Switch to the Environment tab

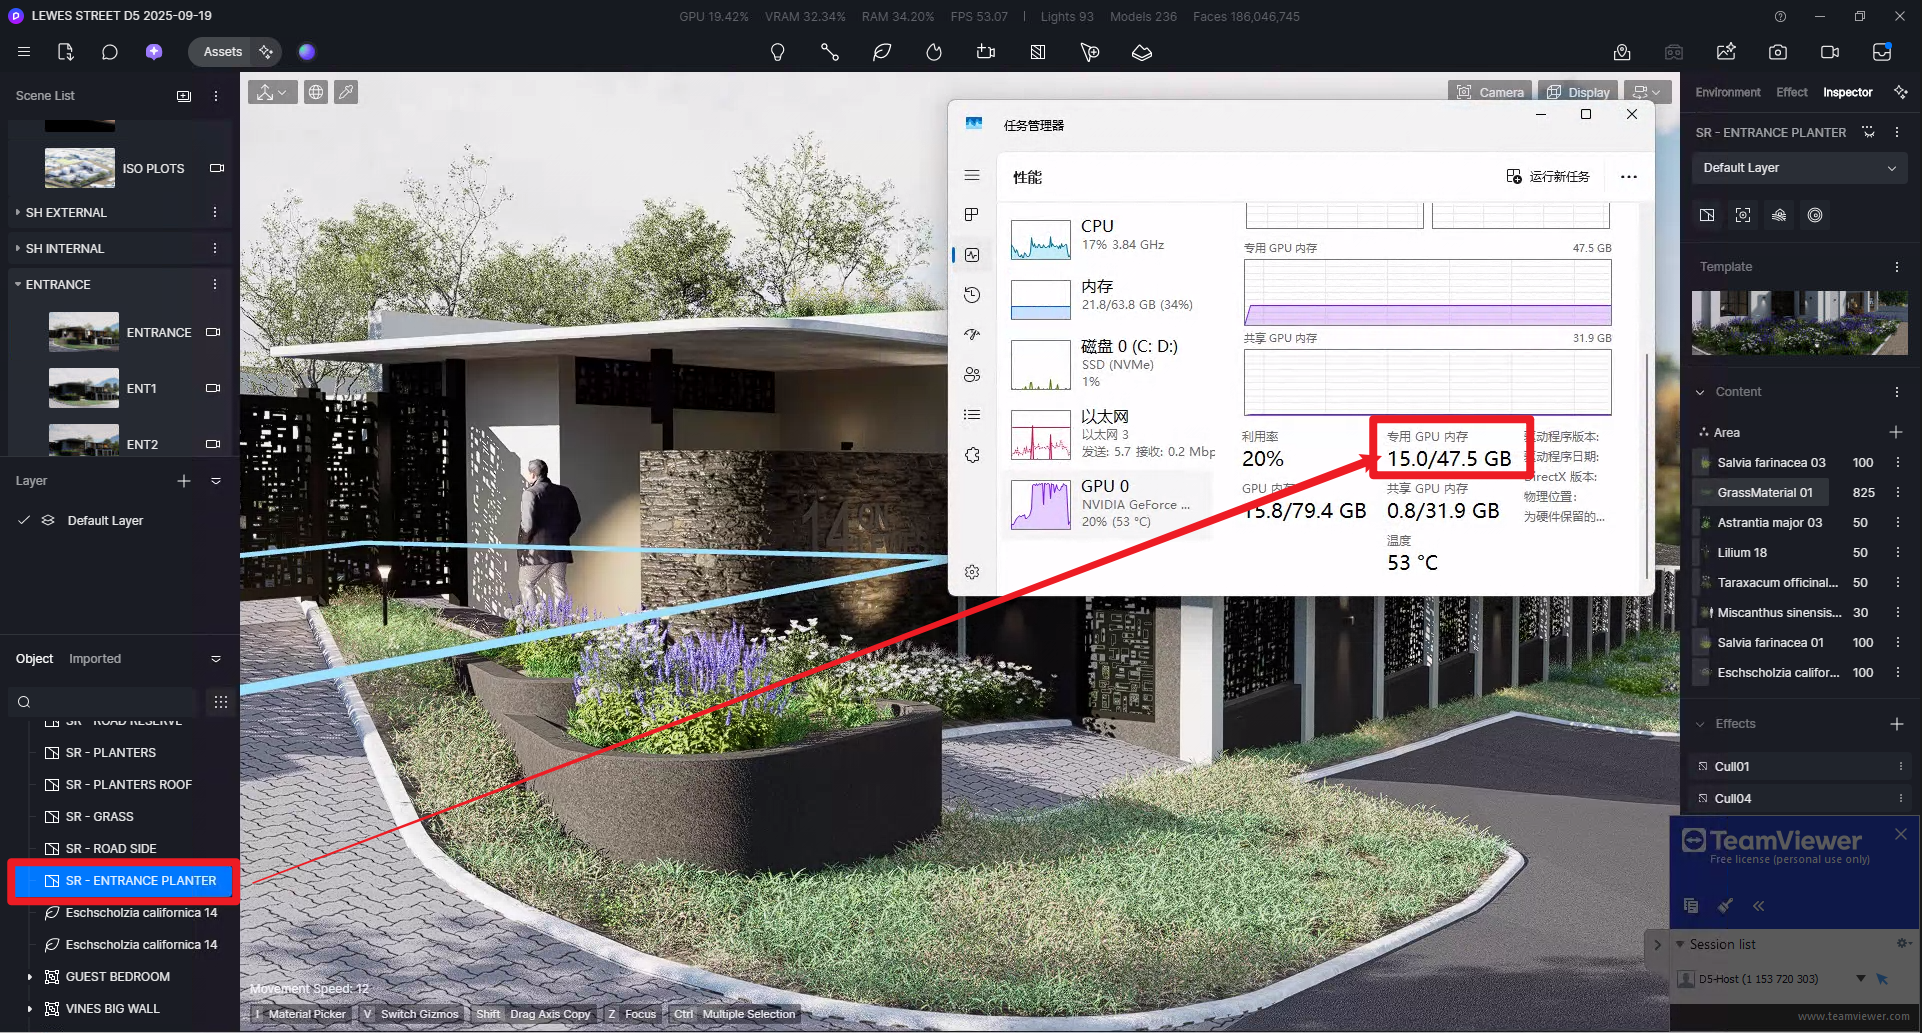[x=1727, y=92]
